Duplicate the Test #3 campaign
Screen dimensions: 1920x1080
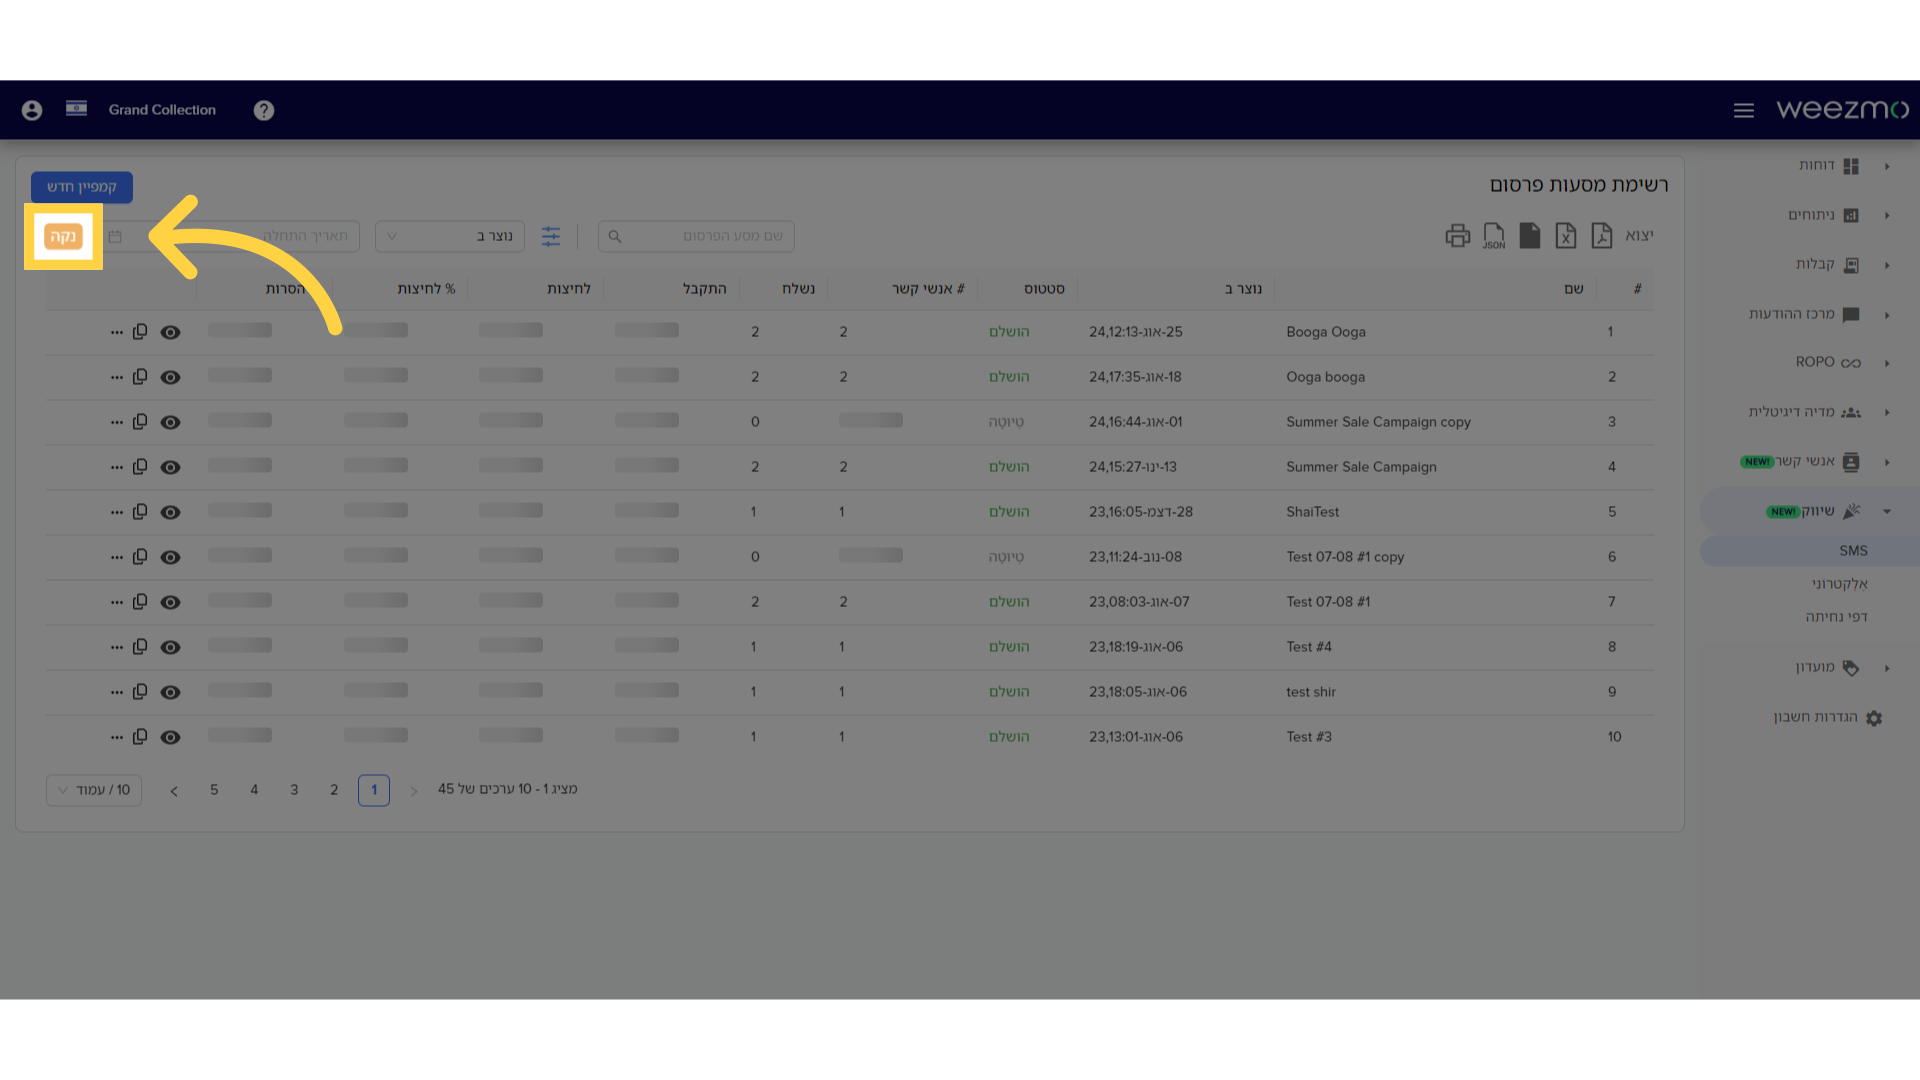[x=140, y=736]
